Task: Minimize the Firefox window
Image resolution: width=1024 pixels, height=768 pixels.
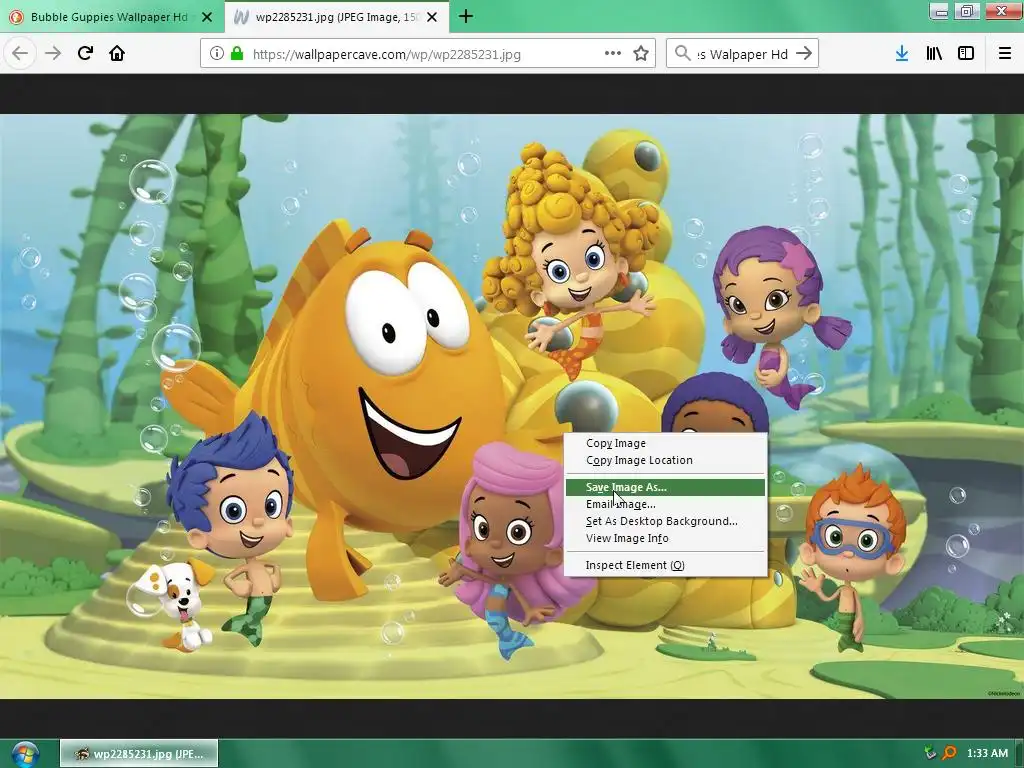Action: 939,11
